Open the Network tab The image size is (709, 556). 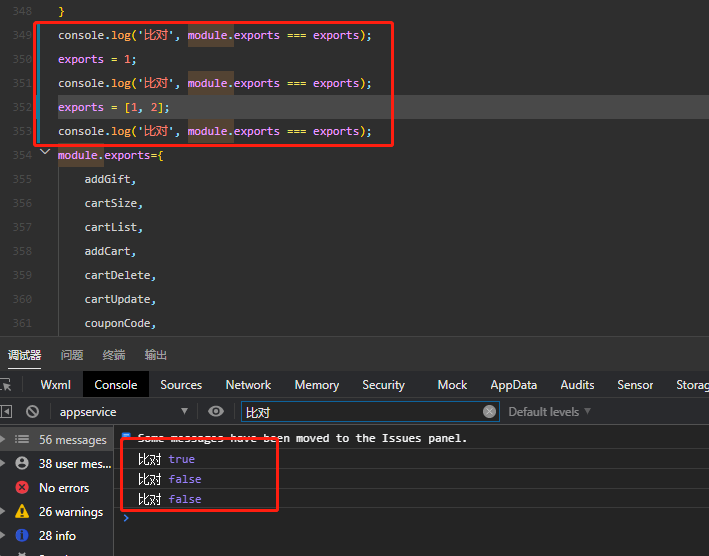(x=248, y=385)
